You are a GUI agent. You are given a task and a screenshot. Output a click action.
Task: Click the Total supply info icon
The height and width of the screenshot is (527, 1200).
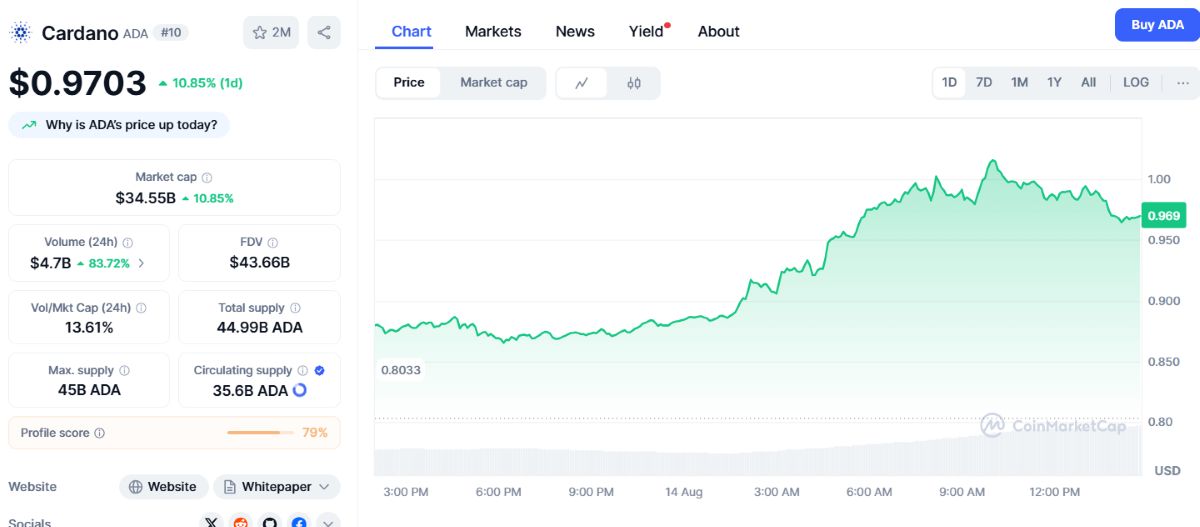coord(295,308)
